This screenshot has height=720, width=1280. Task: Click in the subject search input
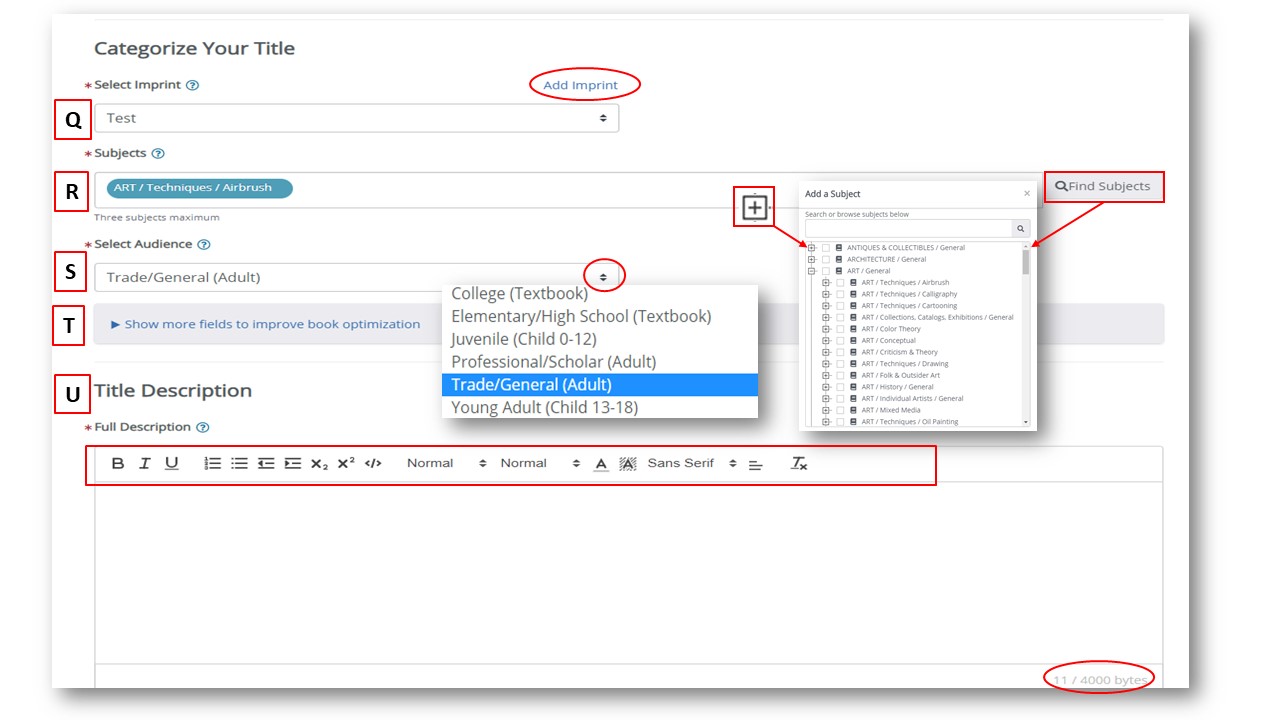tap(908, 229)
